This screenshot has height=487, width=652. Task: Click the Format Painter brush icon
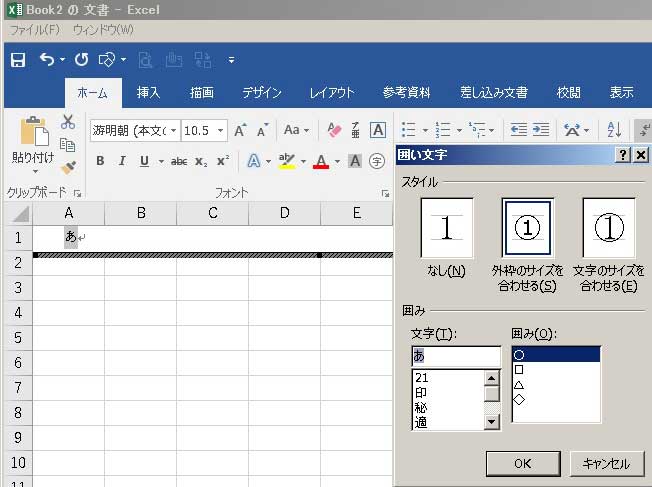coord(68,168)
